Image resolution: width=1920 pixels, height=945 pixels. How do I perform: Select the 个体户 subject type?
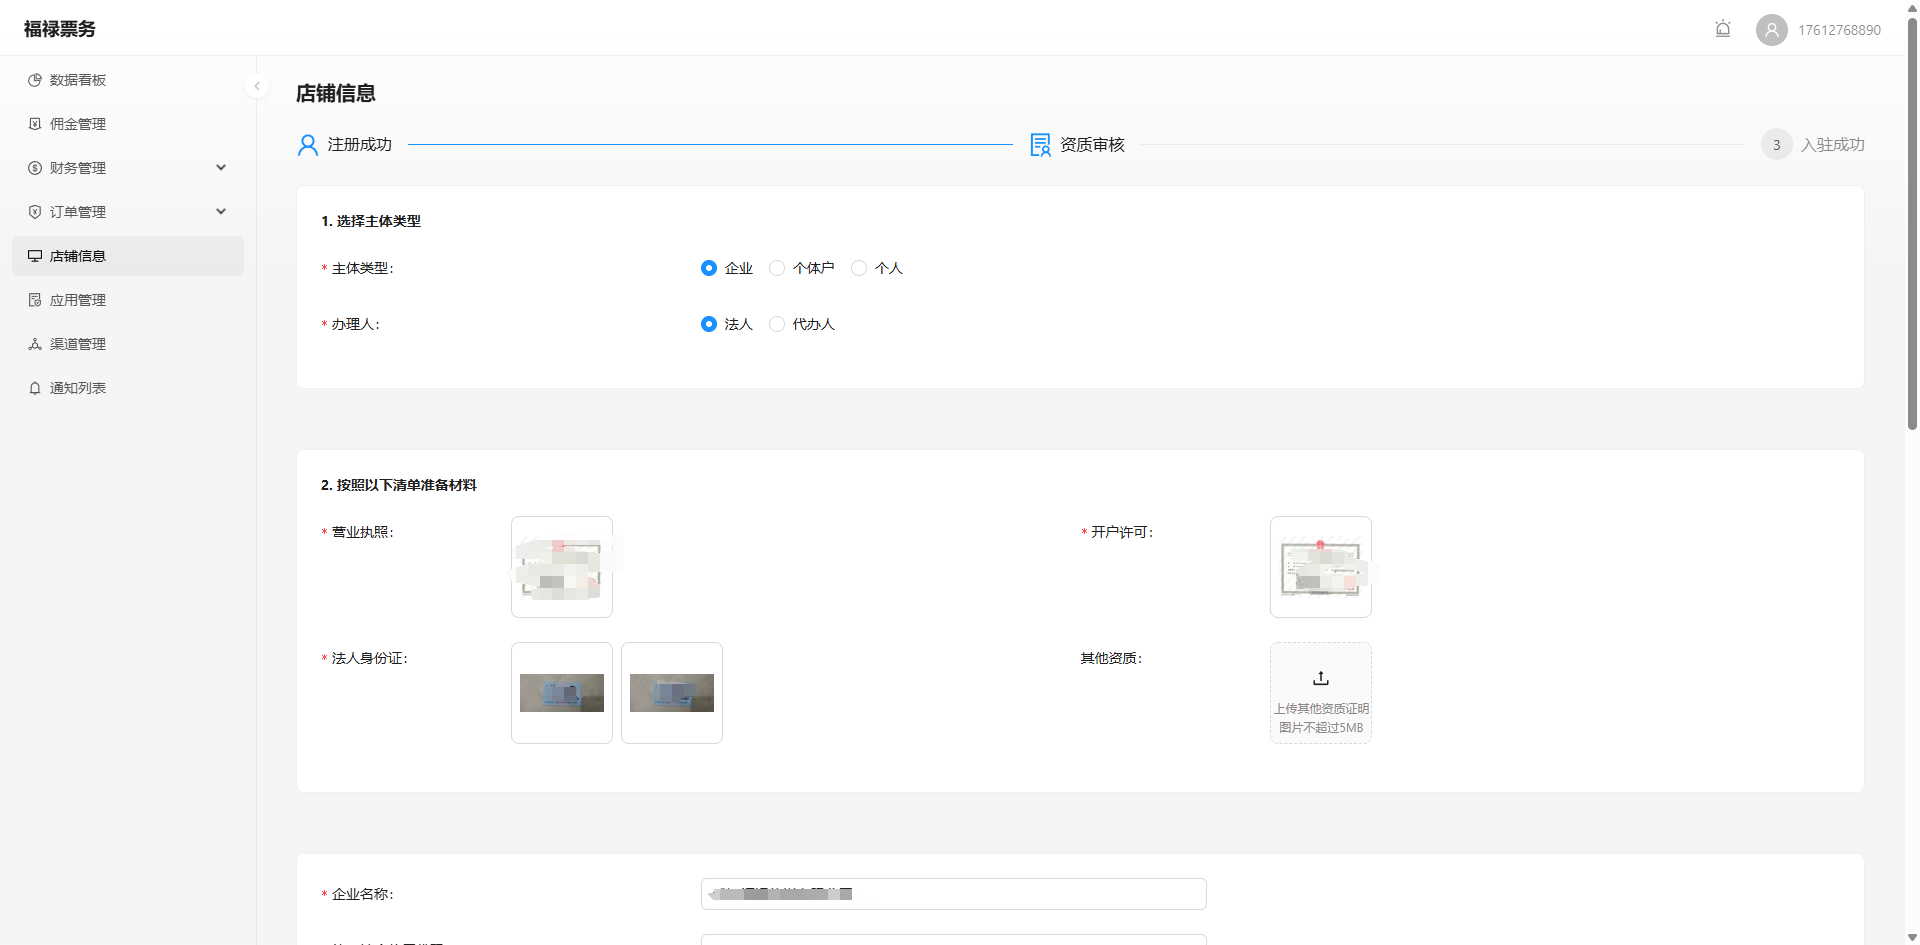click(777, 268)
